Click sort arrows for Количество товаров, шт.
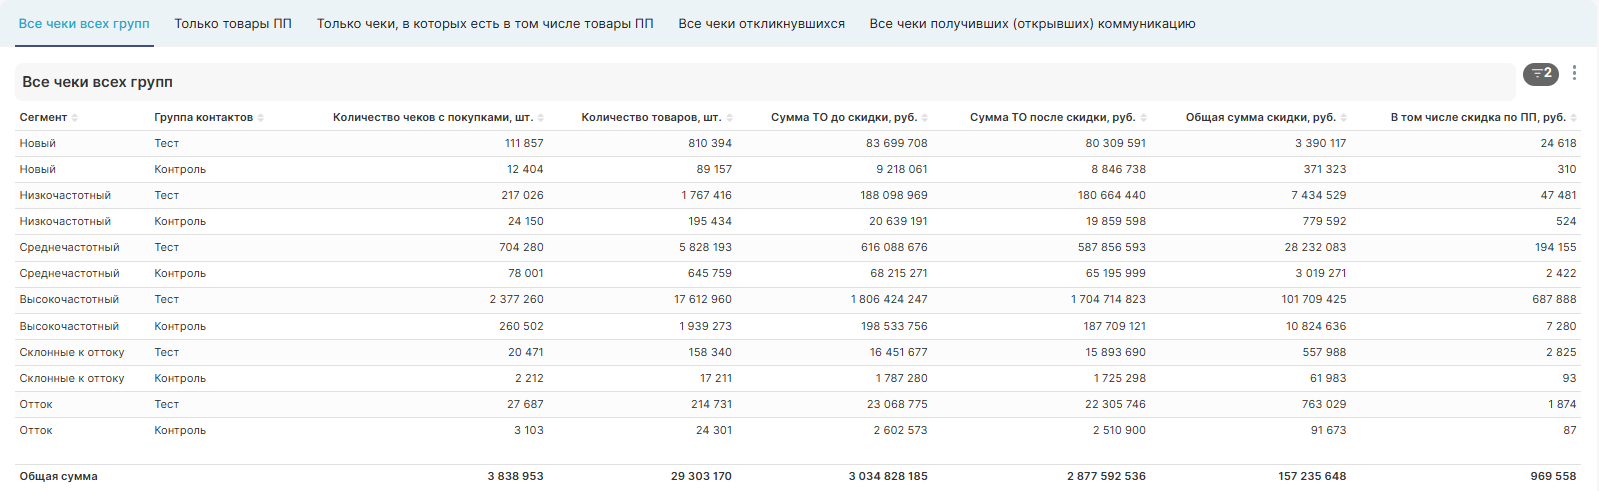The width and height of the screenshot is (1599, 491). point(730,118)
